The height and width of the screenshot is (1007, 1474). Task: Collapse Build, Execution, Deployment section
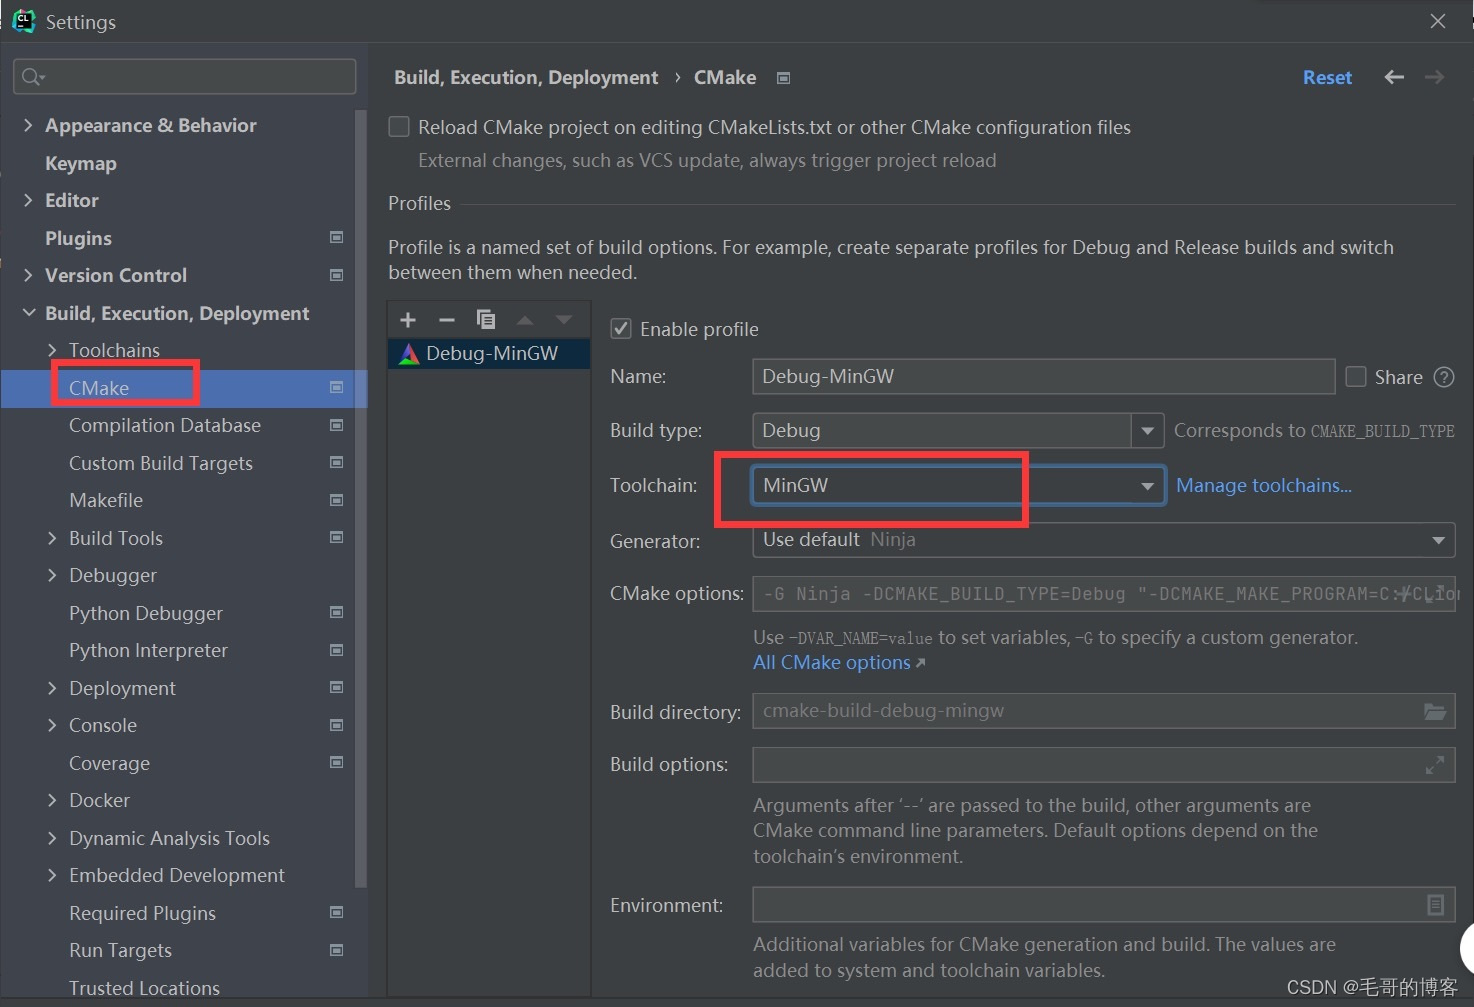coord(28,313)
